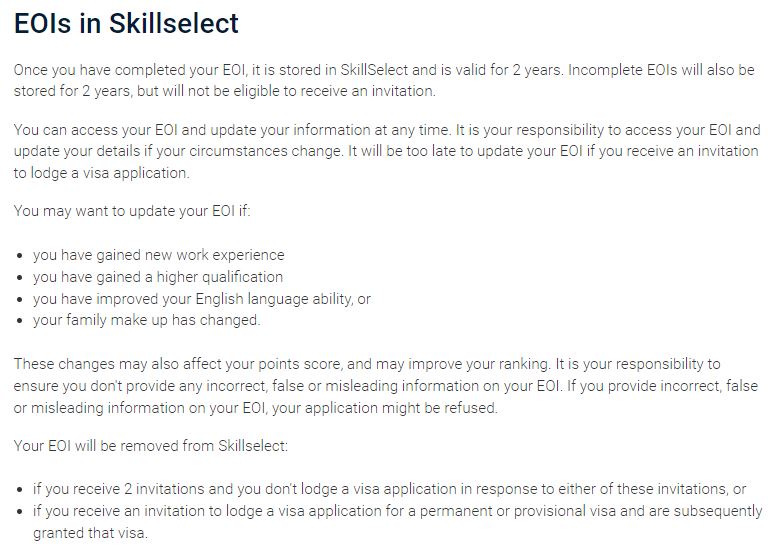Click the words "granted that visa." on the last line

[x=89, y=533]
